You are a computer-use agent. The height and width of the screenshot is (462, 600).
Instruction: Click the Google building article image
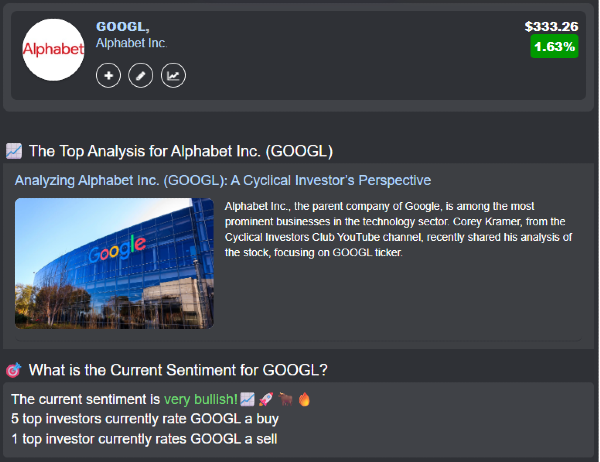(114, 263)
